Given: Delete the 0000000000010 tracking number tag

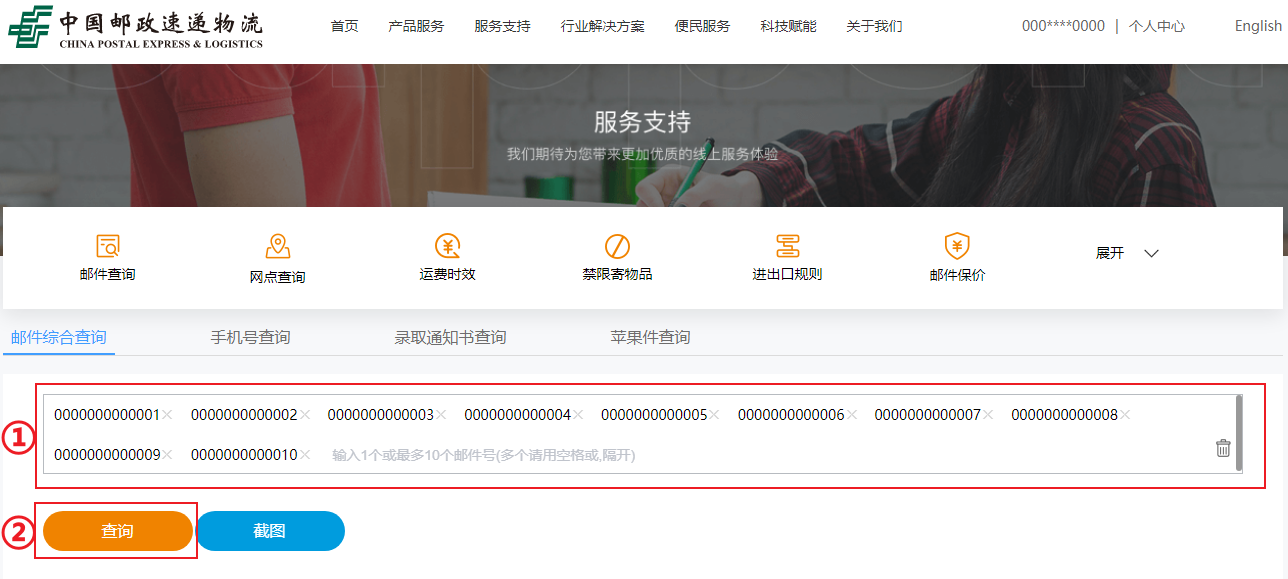Looking at the screenshot, I should tap(304, 455).
